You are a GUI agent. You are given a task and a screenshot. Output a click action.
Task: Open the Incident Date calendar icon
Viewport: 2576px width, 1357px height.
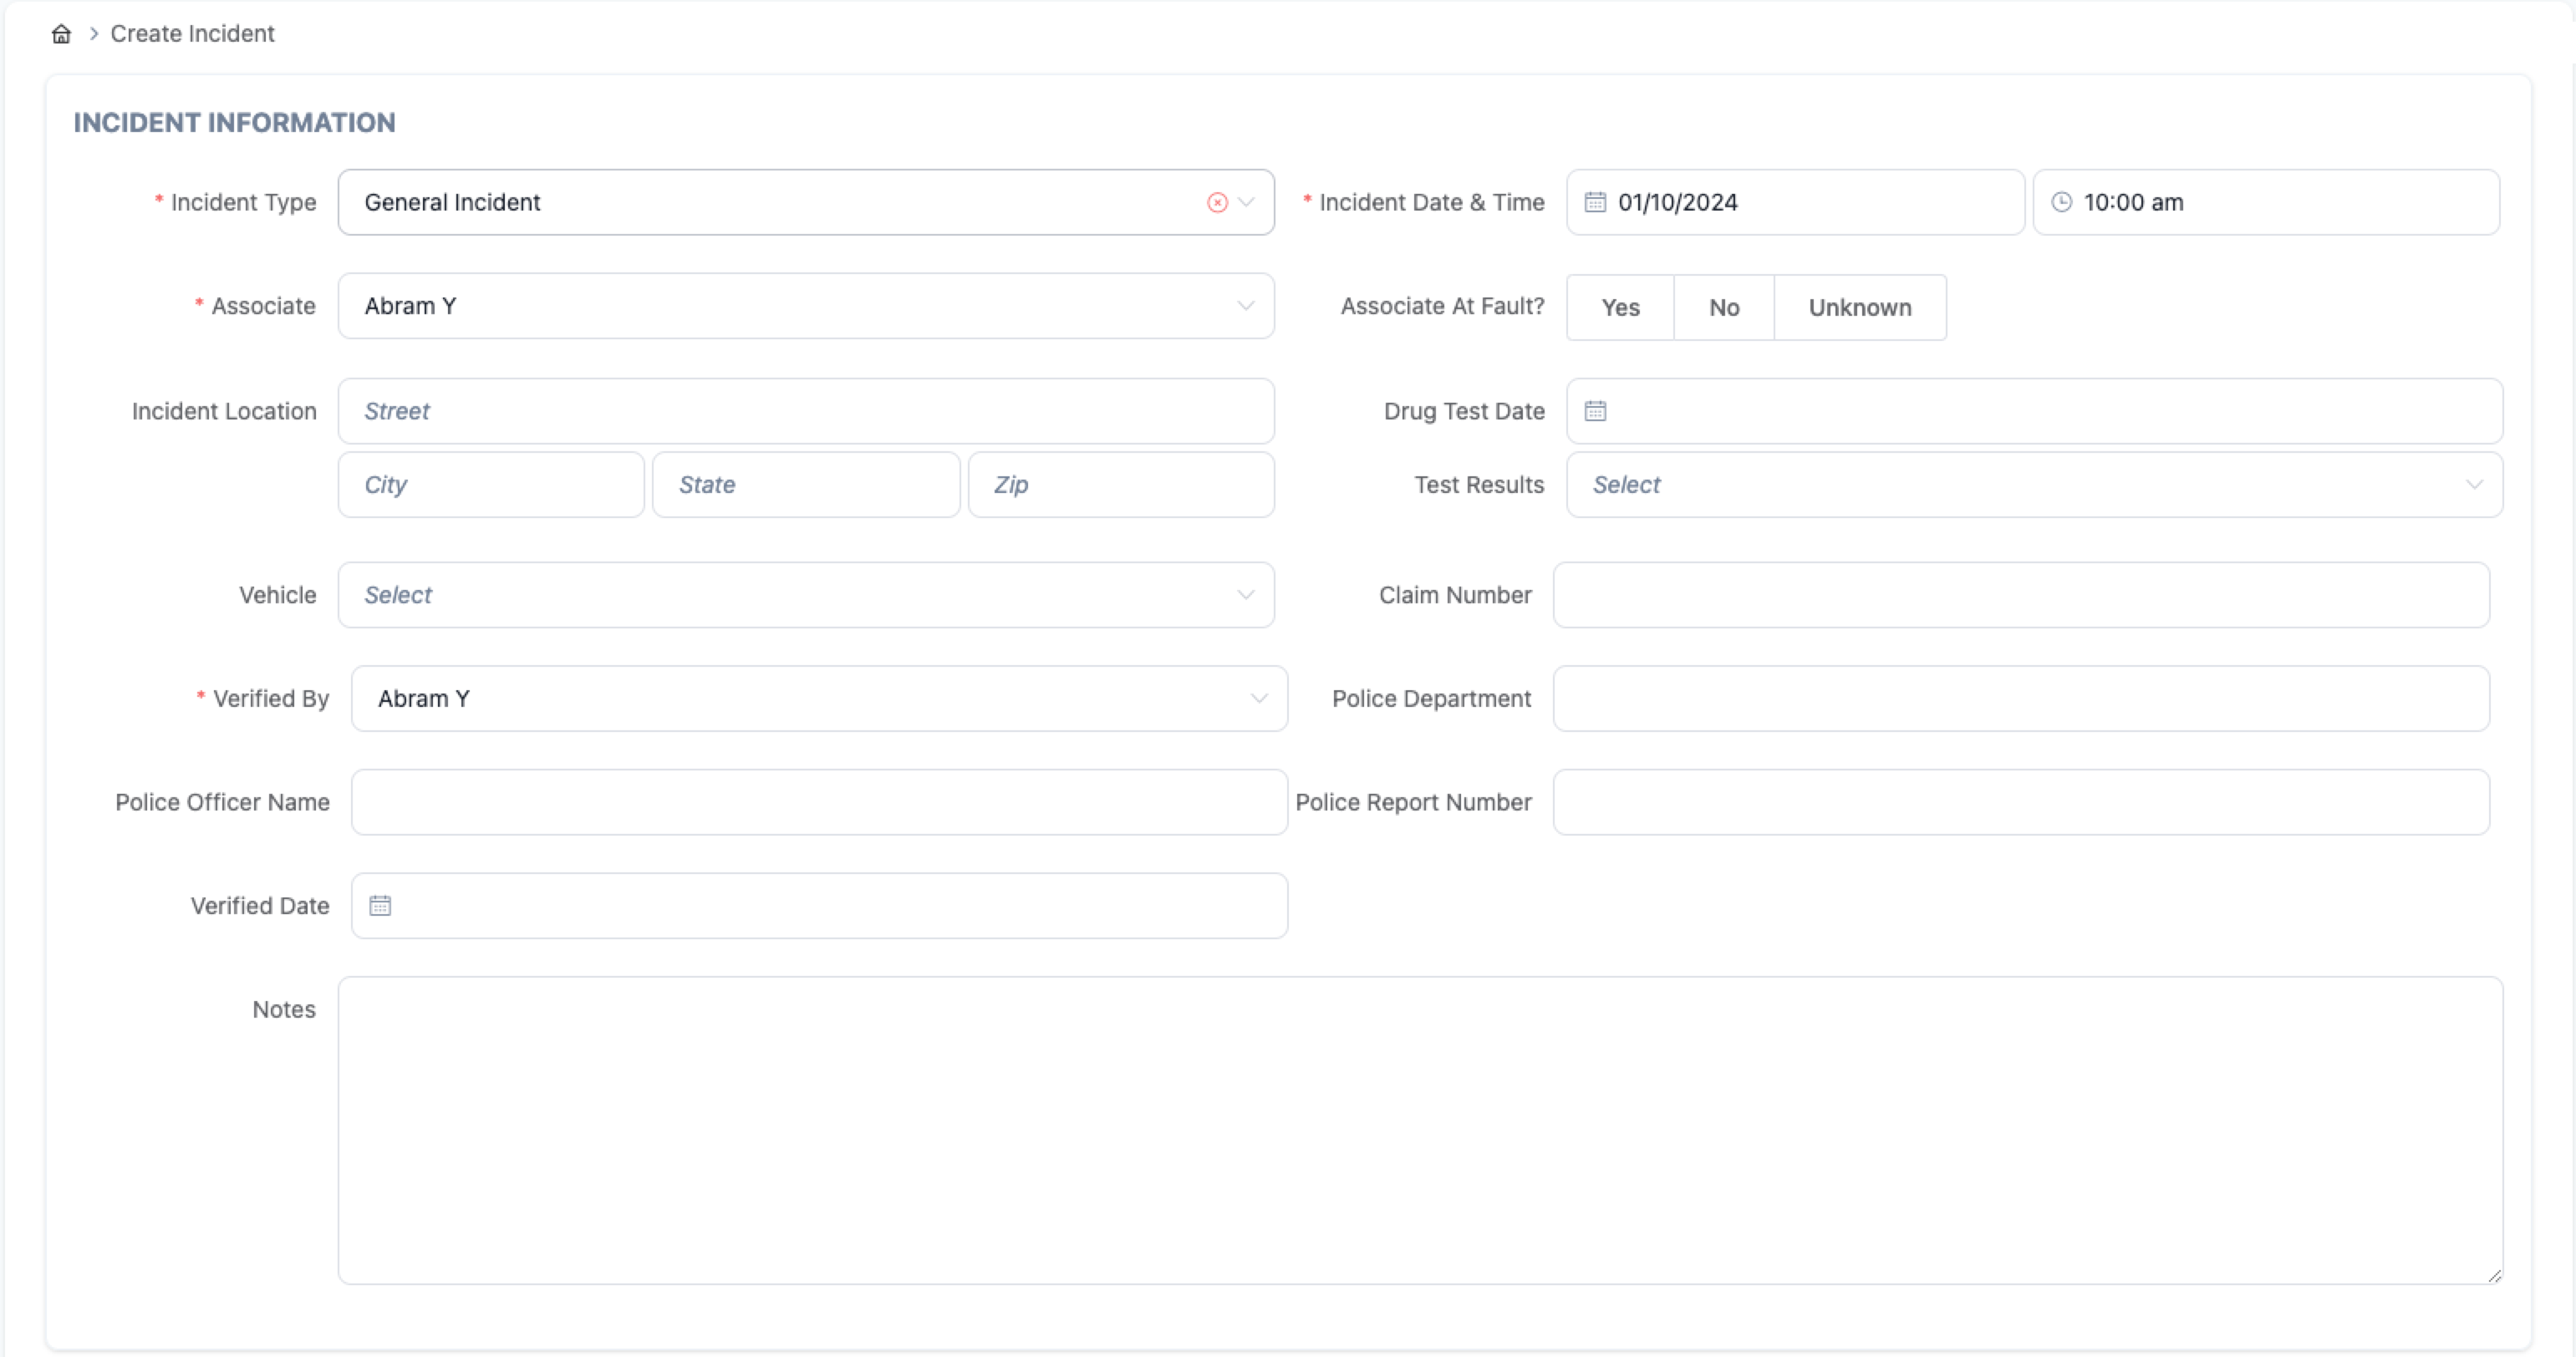[1595, 202]
